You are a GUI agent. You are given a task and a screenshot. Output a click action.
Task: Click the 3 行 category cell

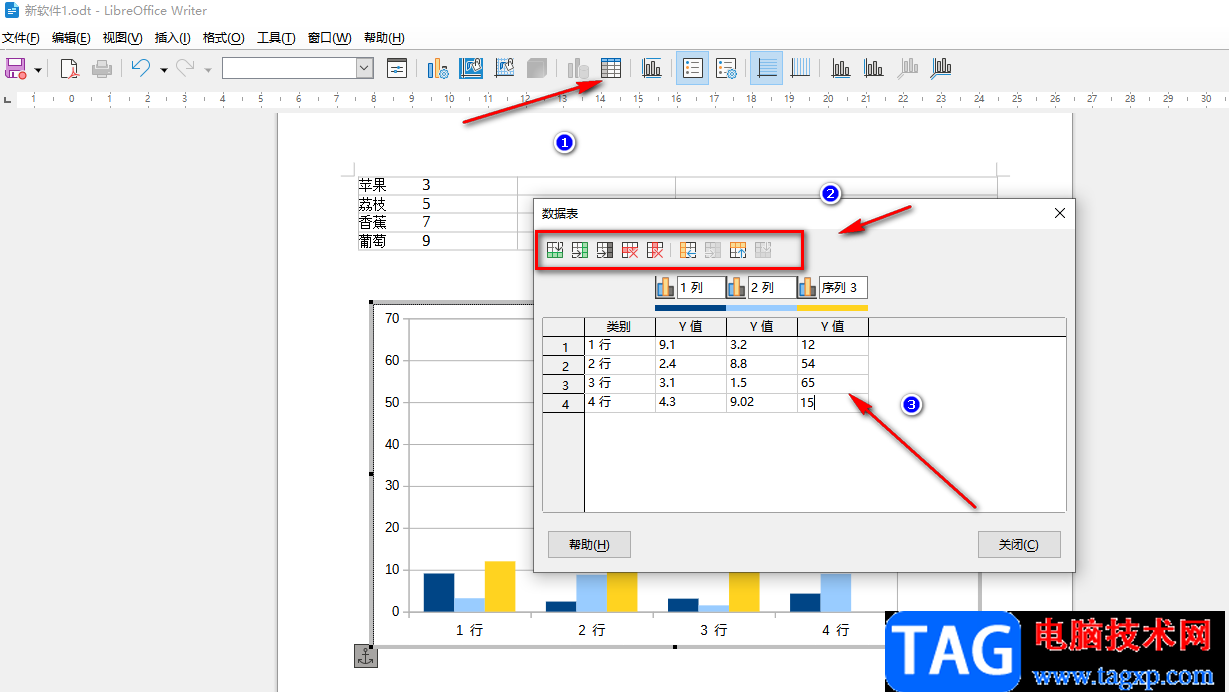(620, 383)
